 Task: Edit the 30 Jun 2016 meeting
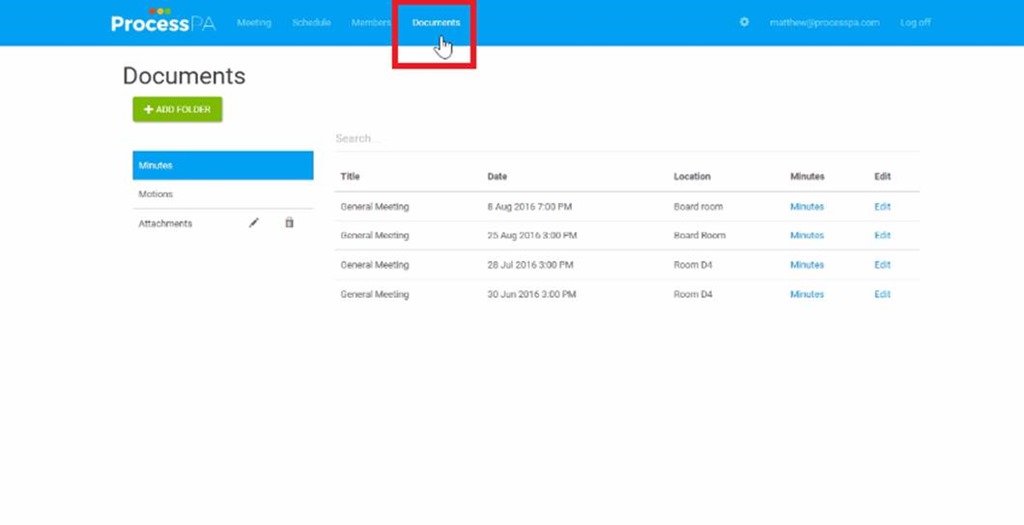coord(882,294)
